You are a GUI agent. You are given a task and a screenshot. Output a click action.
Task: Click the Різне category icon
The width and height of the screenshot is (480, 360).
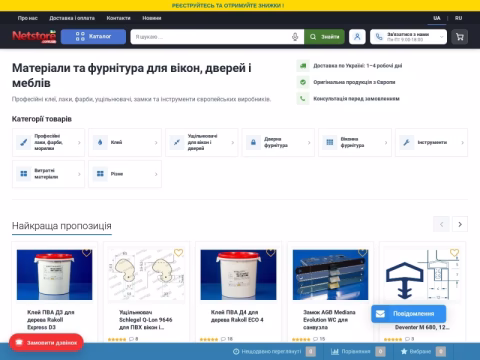100,174
